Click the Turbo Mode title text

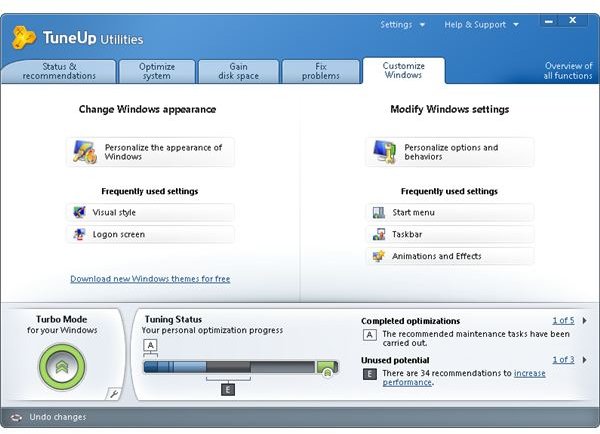tap(62, 319)
